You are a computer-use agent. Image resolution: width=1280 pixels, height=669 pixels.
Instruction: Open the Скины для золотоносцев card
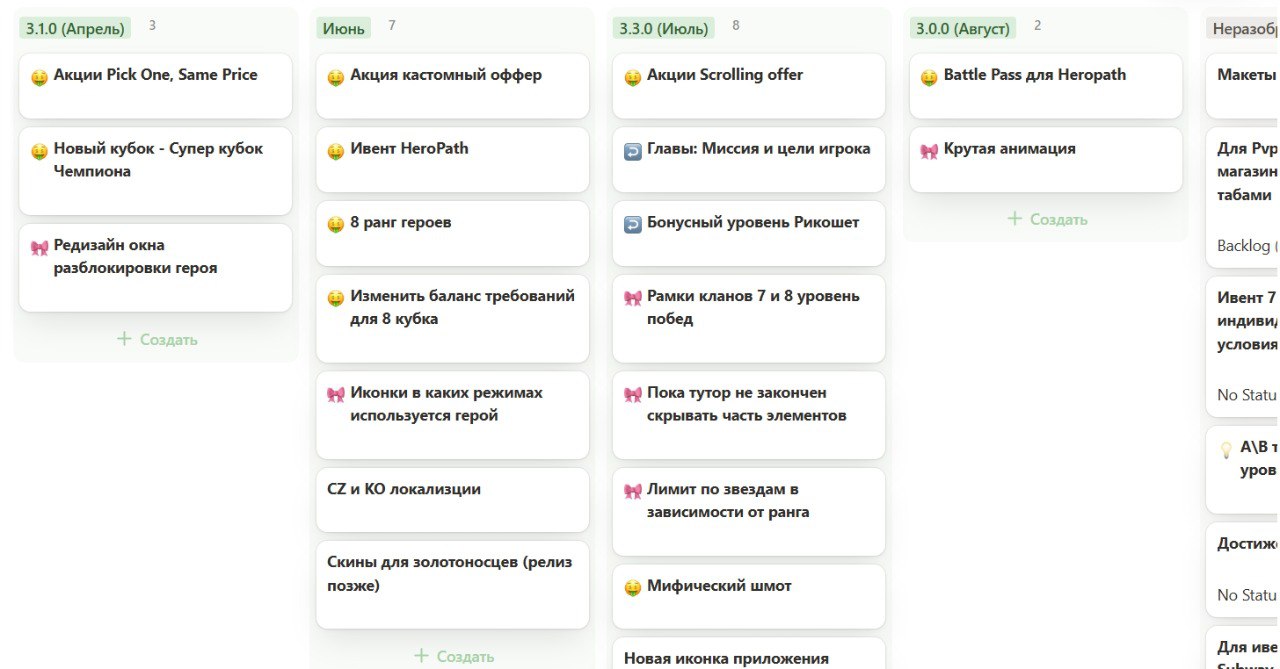click(452, 584)
